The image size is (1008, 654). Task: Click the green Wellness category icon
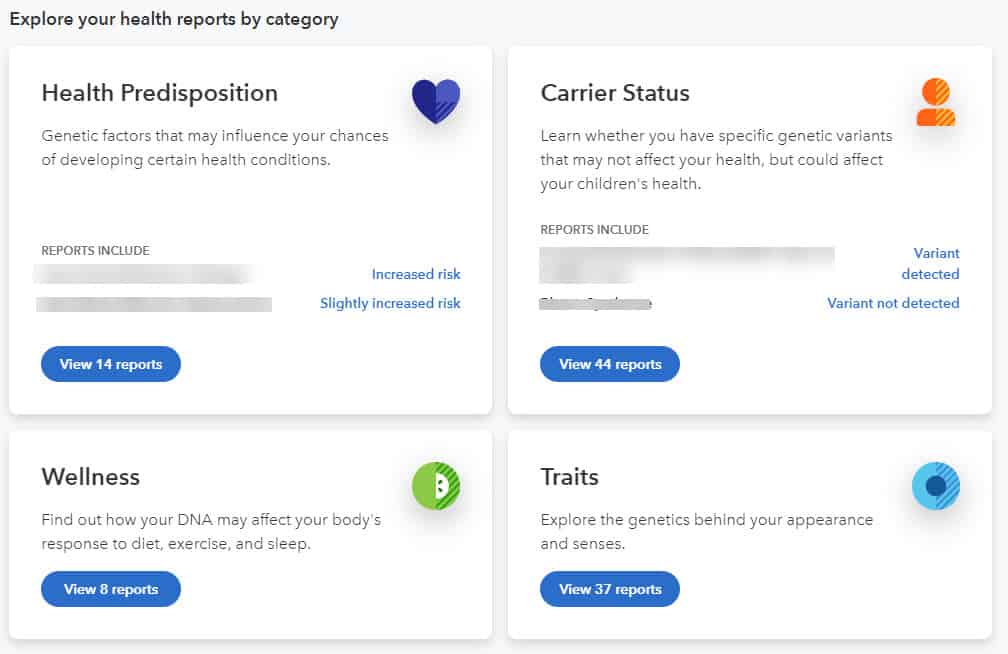click(436, 486)
